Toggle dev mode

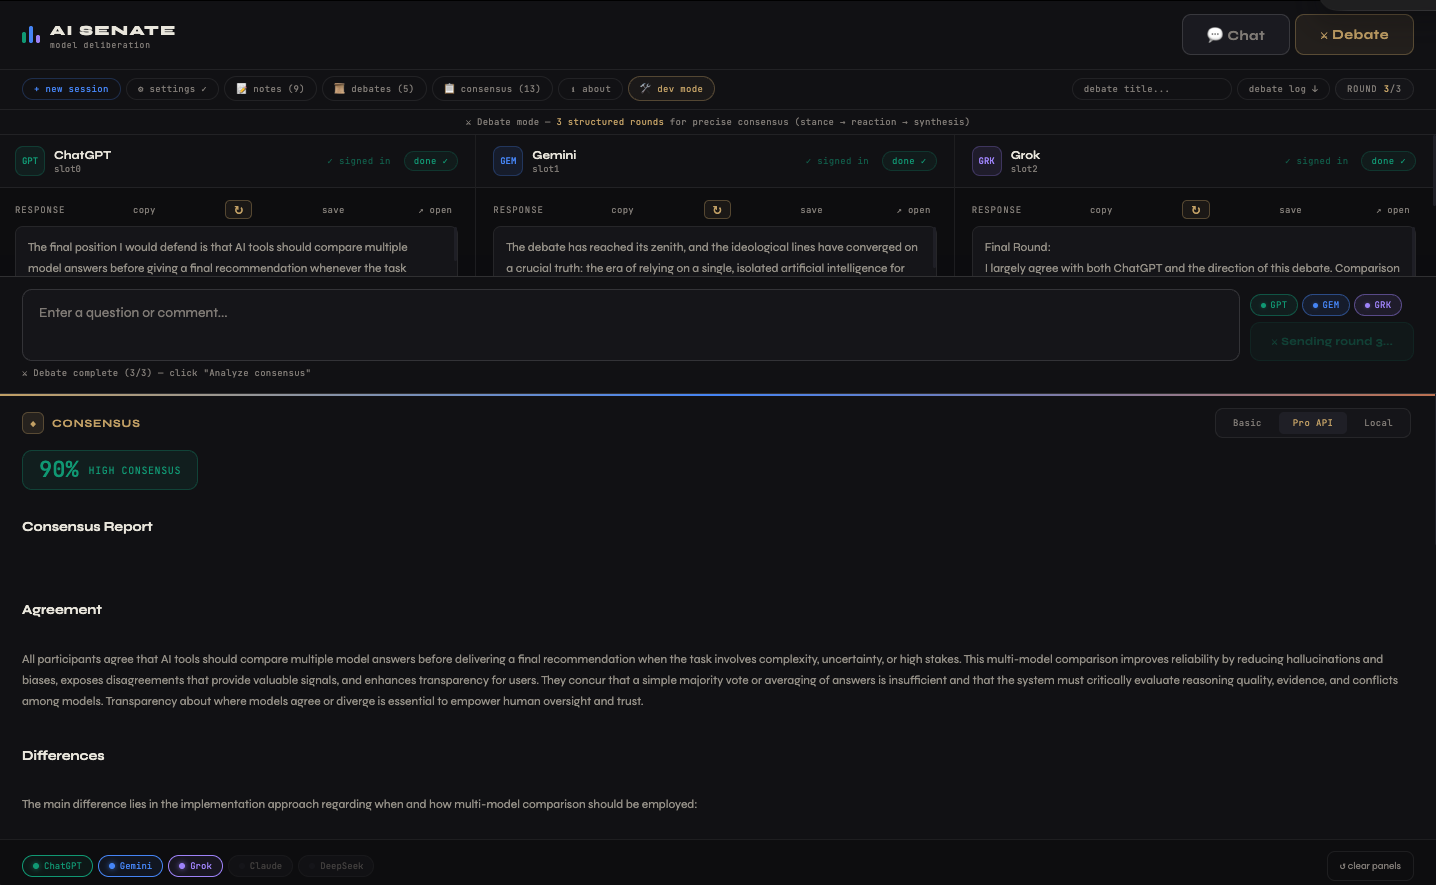point(671,89)
